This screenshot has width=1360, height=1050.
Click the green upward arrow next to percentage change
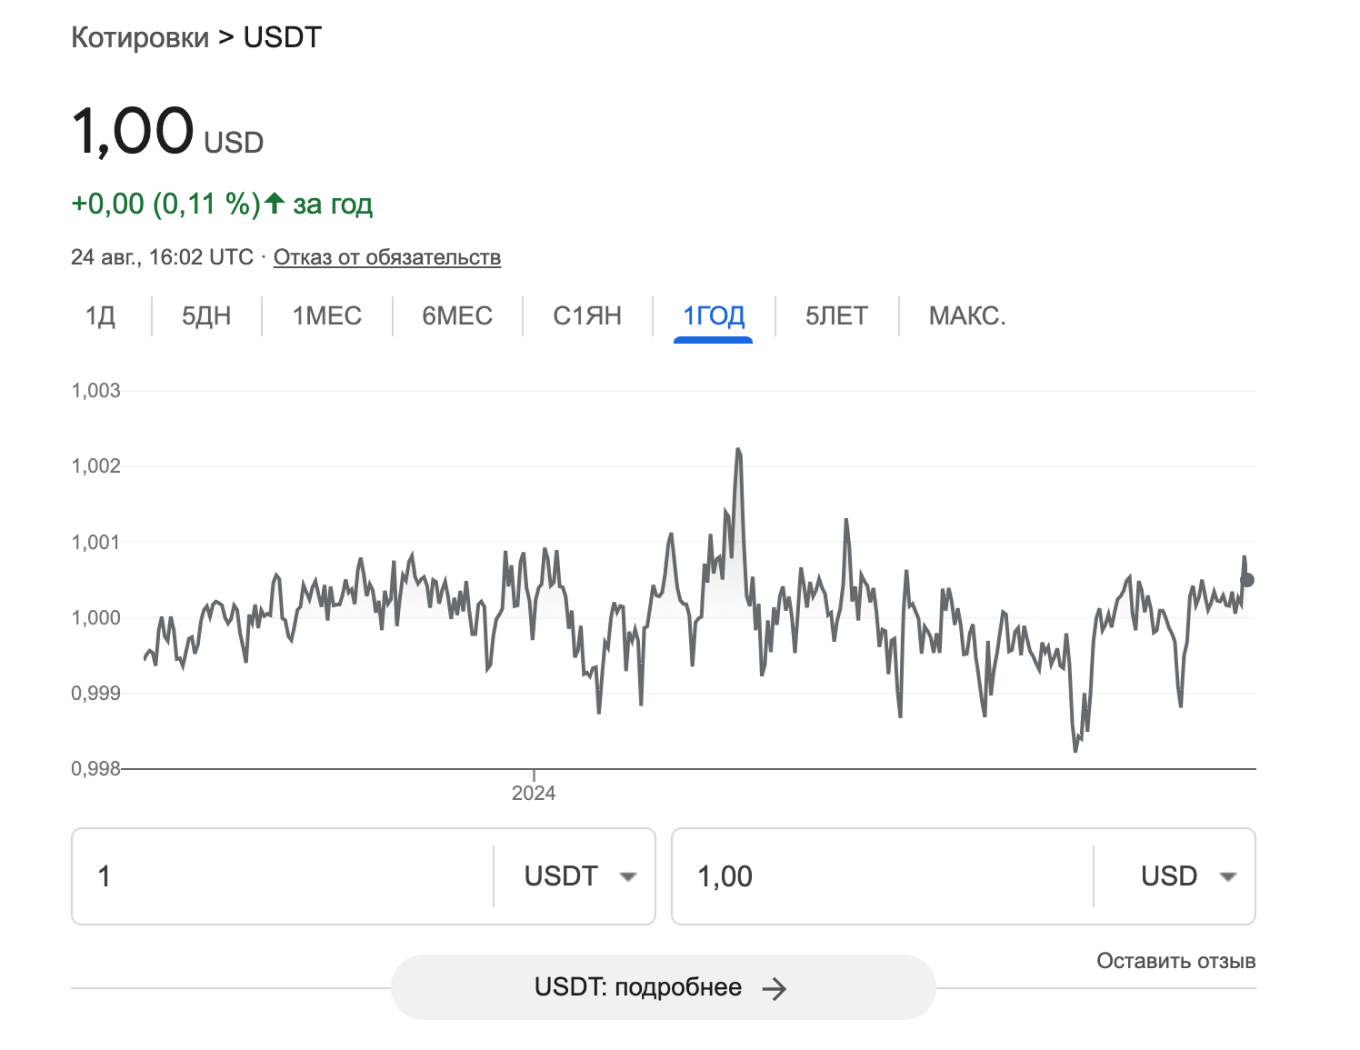[x=272, y=203]
